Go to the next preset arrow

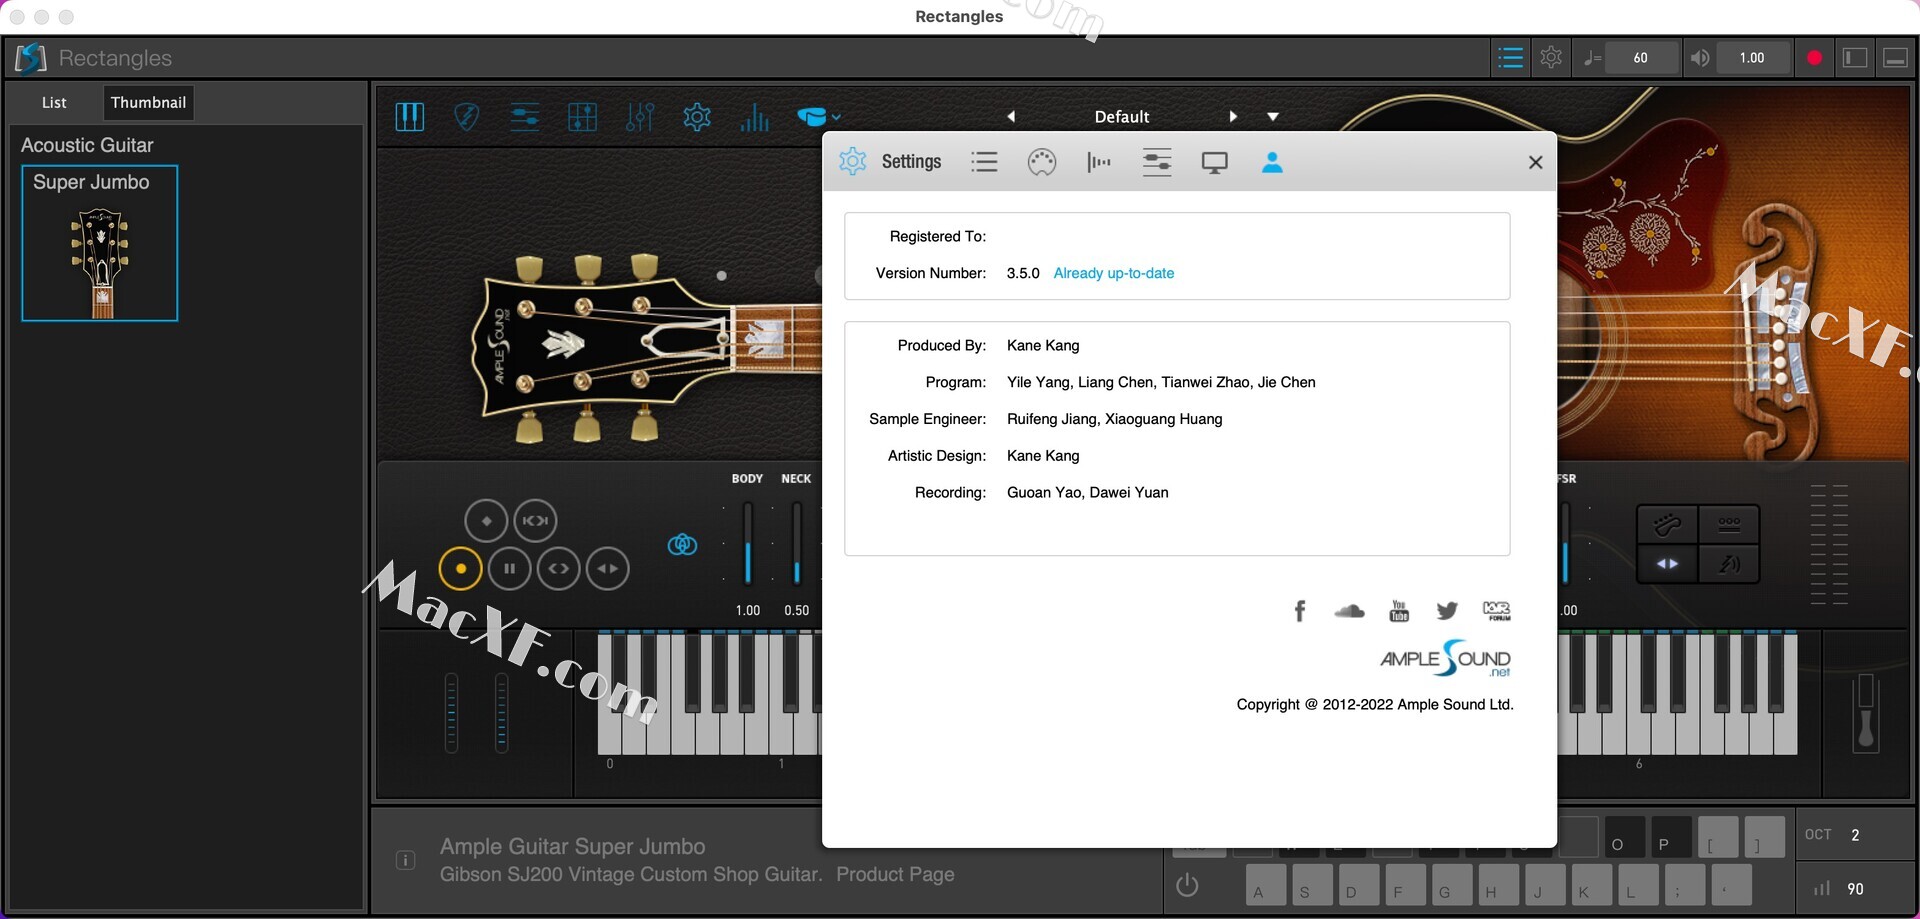coord(1233,116)
